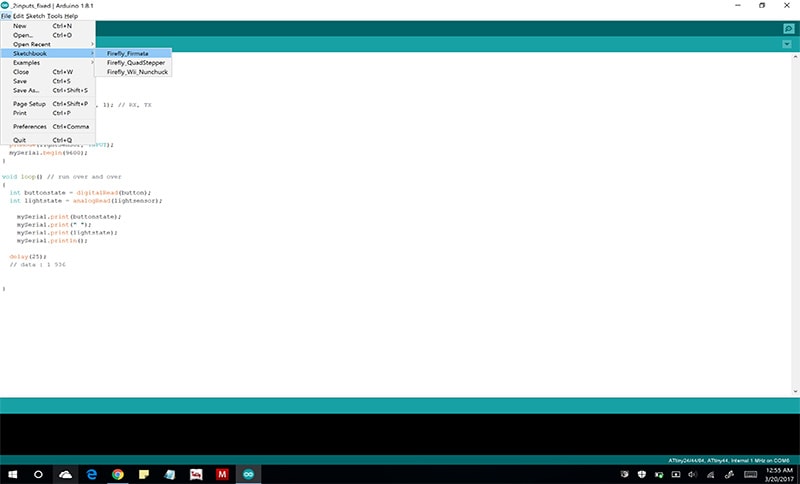Click the editor scrollbar down arrow
The width and height of the screenshot is (800, 484).
795,392
